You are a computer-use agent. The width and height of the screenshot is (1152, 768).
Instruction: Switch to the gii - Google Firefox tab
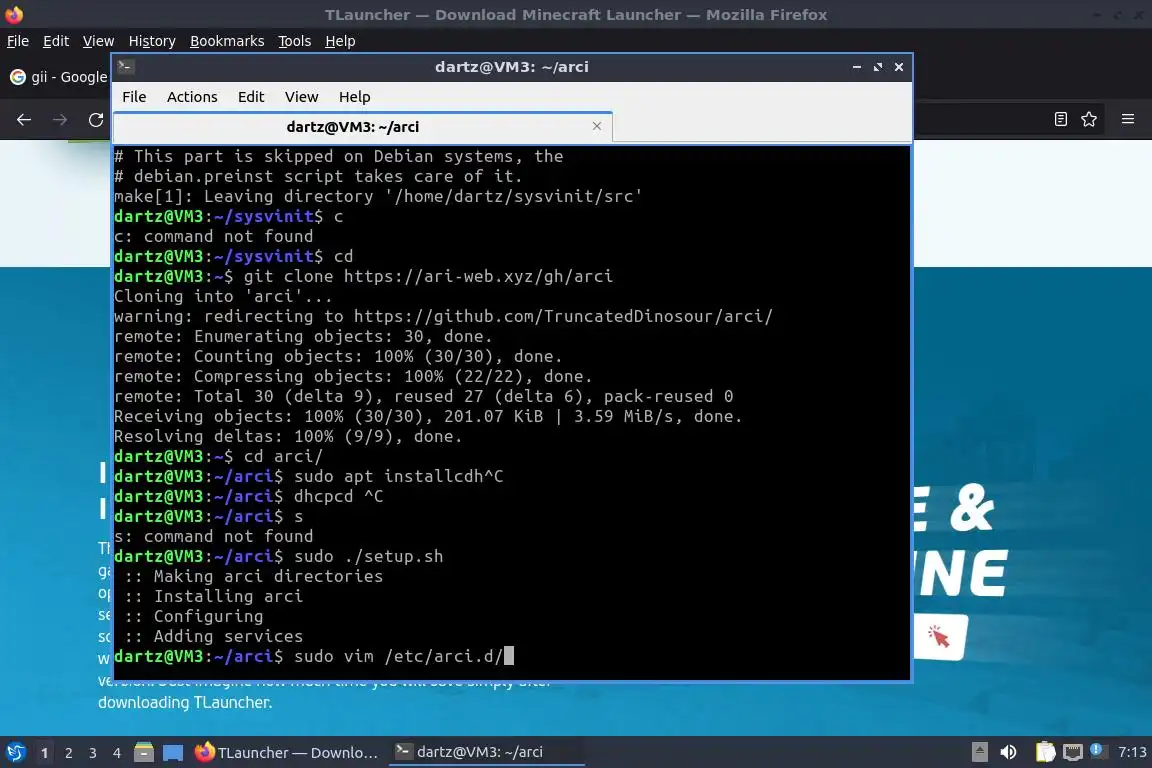[x=59, y=77]
